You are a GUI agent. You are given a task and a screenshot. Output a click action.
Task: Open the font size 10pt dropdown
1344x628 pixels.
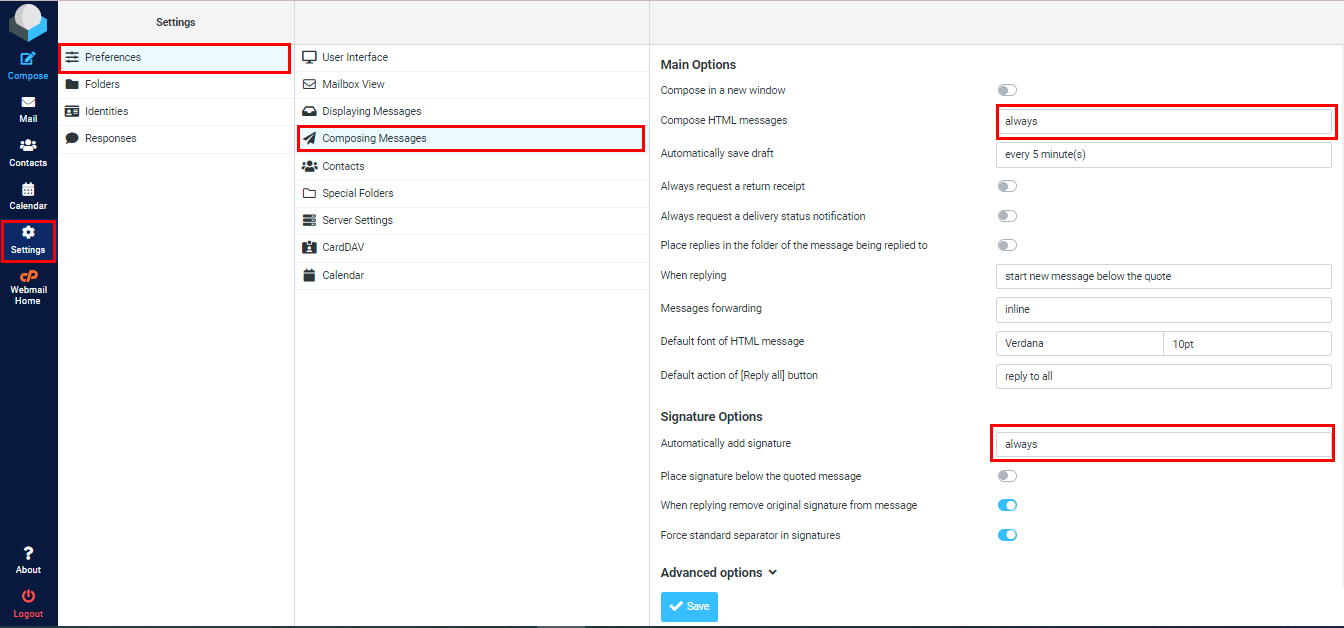[1247, 343]
